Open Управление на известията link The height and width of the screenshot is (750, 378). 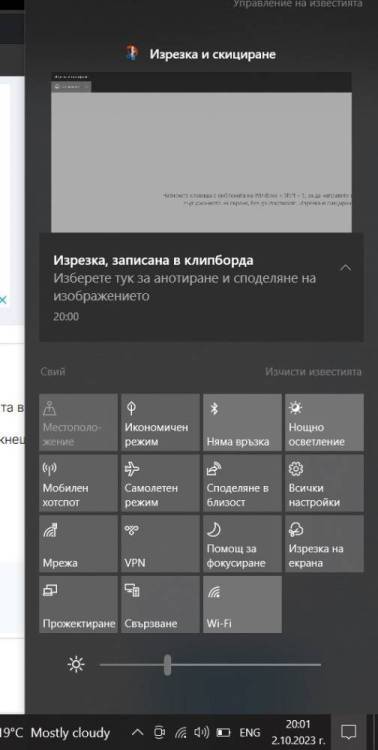298,4
